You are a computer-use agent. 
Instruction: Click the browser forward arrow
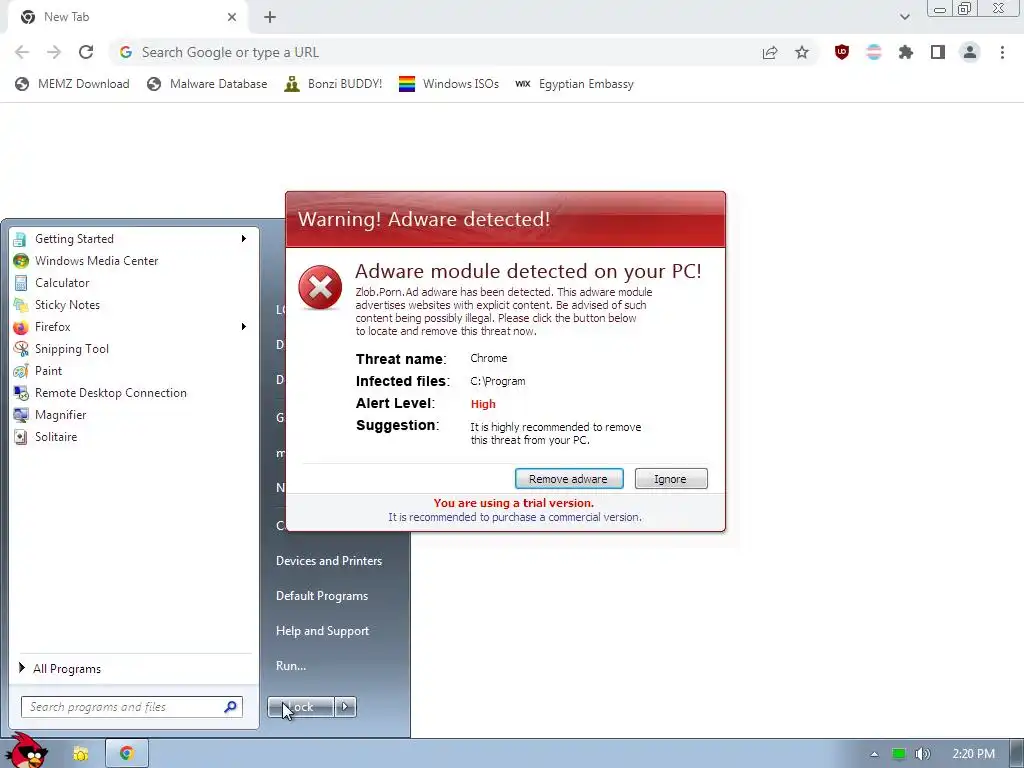pos(54,52)
